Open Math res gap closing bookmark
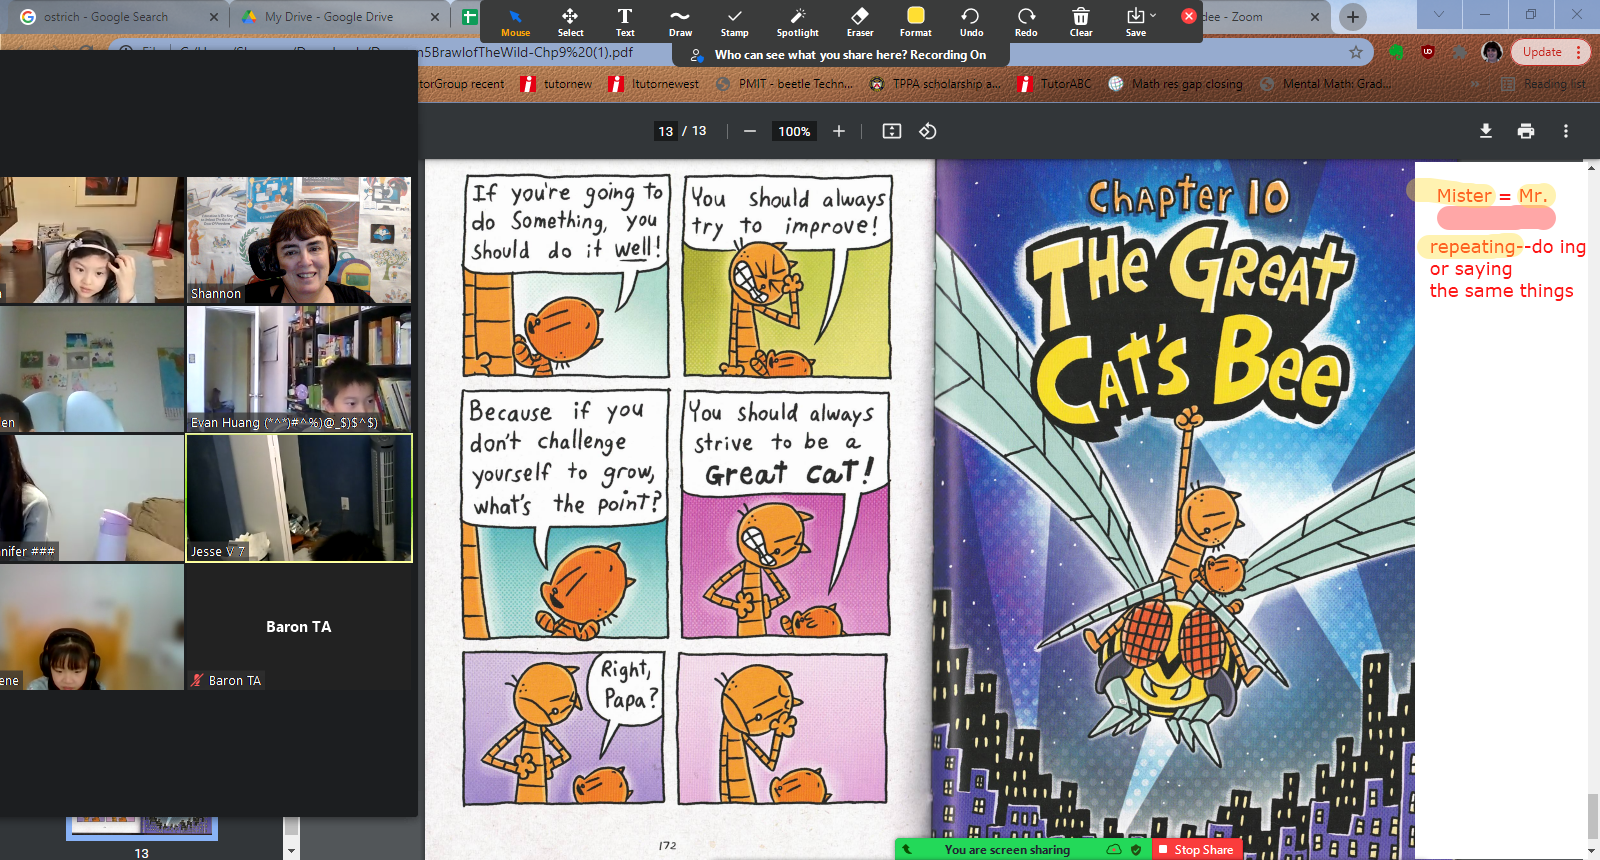Viewport: 1600px width, 860px height. pos(1176,84)
